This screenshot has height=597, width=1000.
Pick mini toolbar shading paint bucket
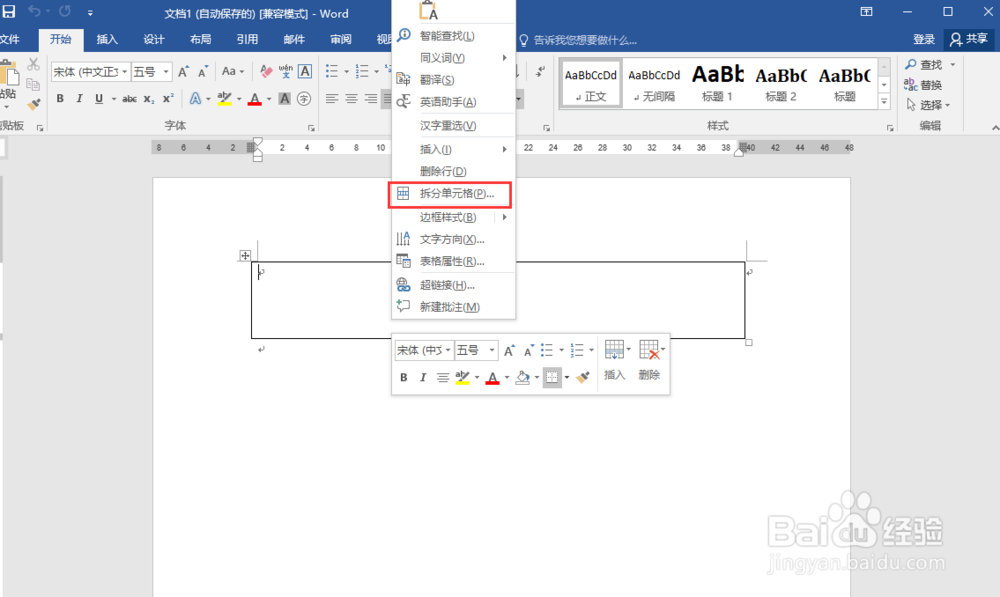point(522,377)
